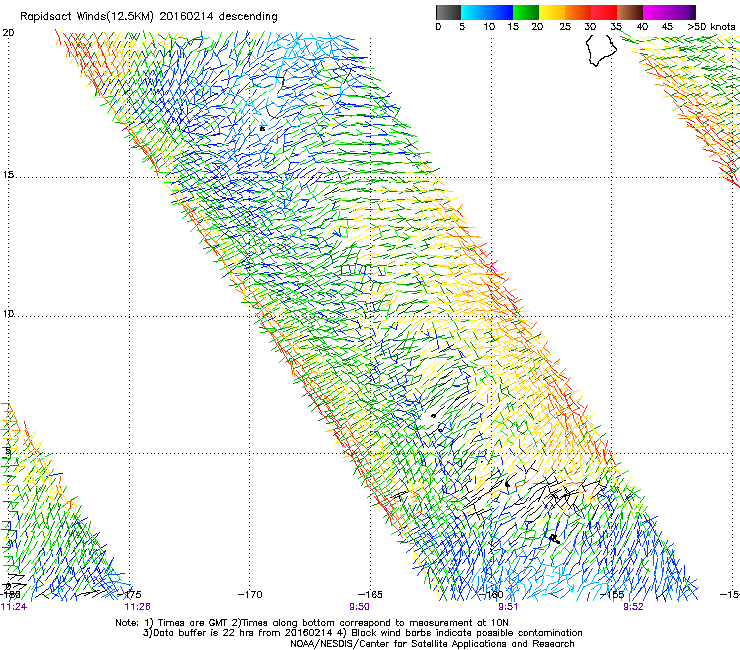Screen dimensions: 740x650
Task: Click the NOAA/NESDIS credit line
Action: tap(432, 644)
